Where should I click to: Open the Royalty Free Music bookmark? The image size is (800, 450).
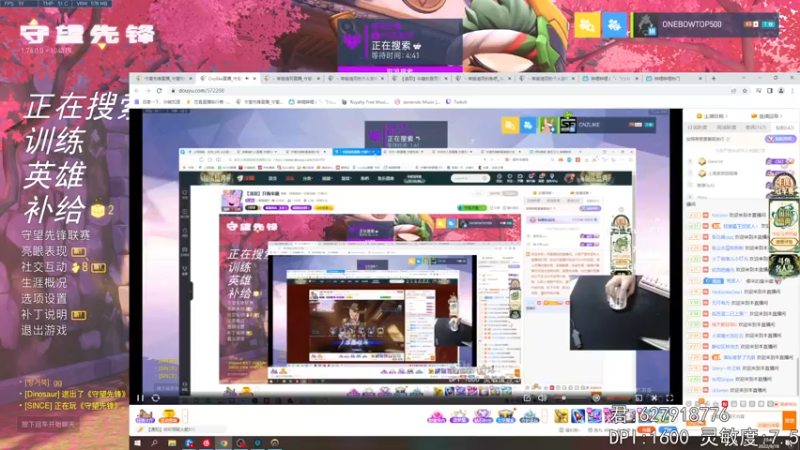pos(365,102)
